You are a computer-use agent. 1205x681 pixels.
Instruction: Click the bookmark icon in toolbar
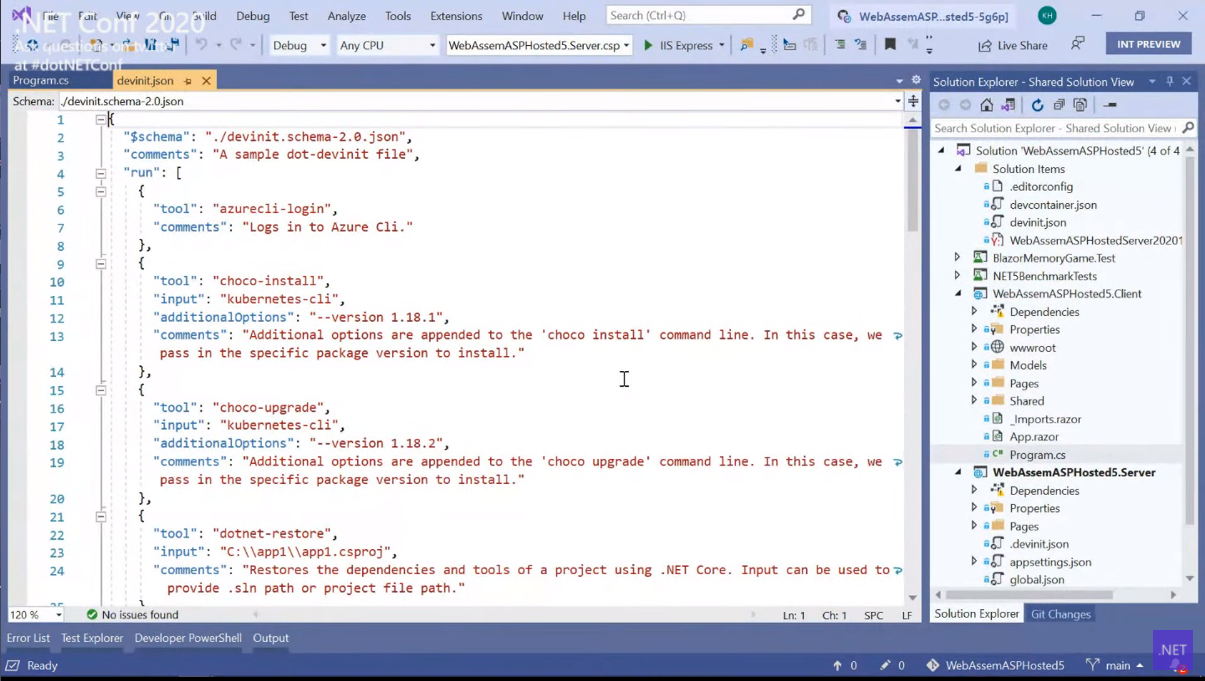[x=890, y=45]
